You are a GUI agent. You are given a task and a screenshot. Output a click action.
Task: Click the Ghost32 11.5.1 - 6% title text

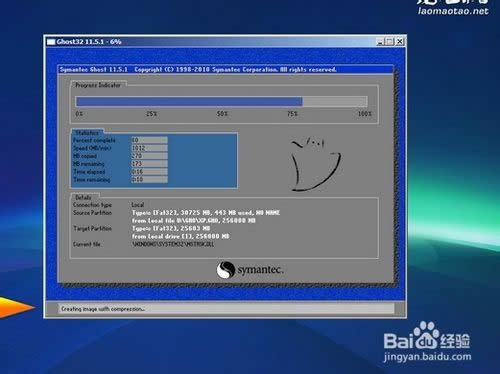(89, 42)
